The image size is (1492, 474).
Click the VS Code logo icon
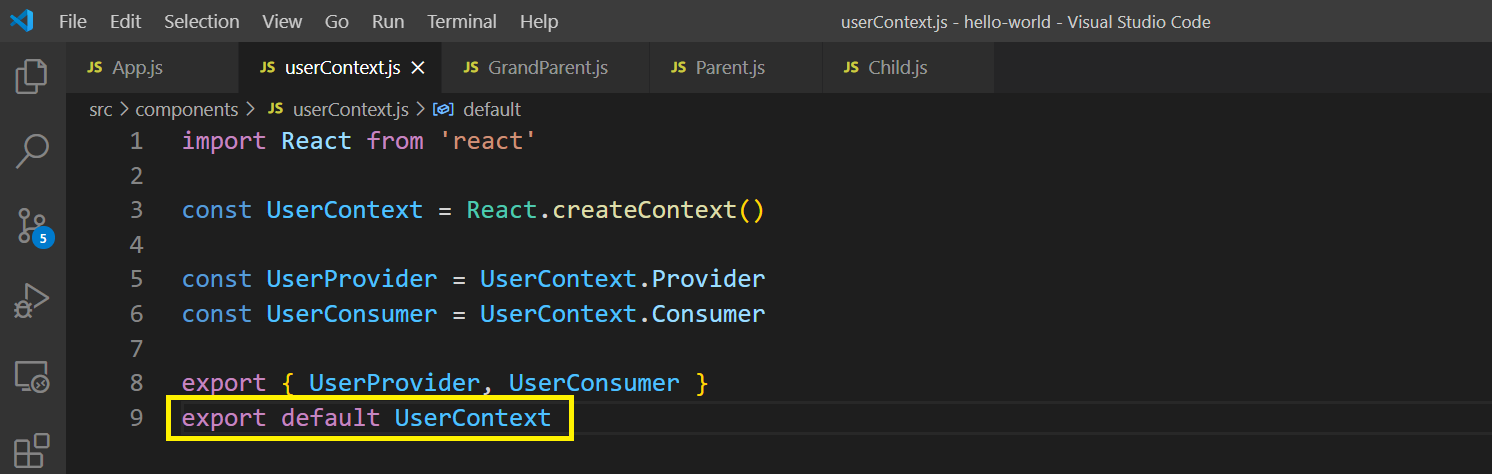point(22,20)
